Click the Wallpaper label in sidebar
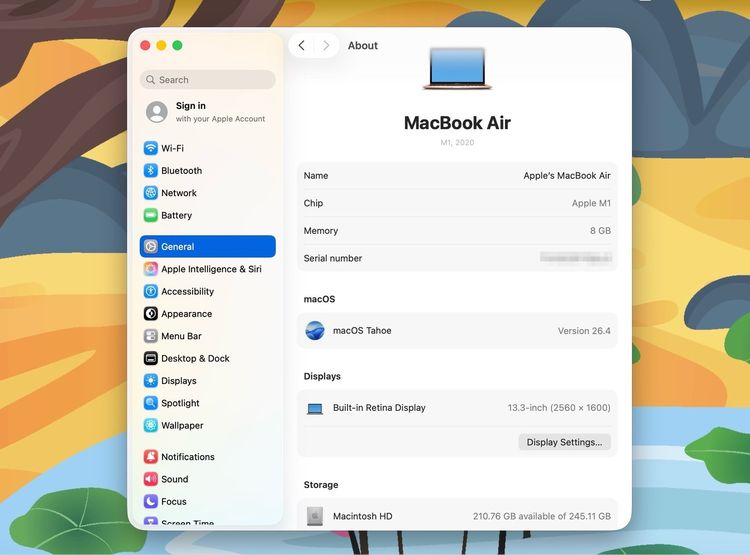Image resolution: width=750 pixels, height=555 pixels. tap(182, 425)
